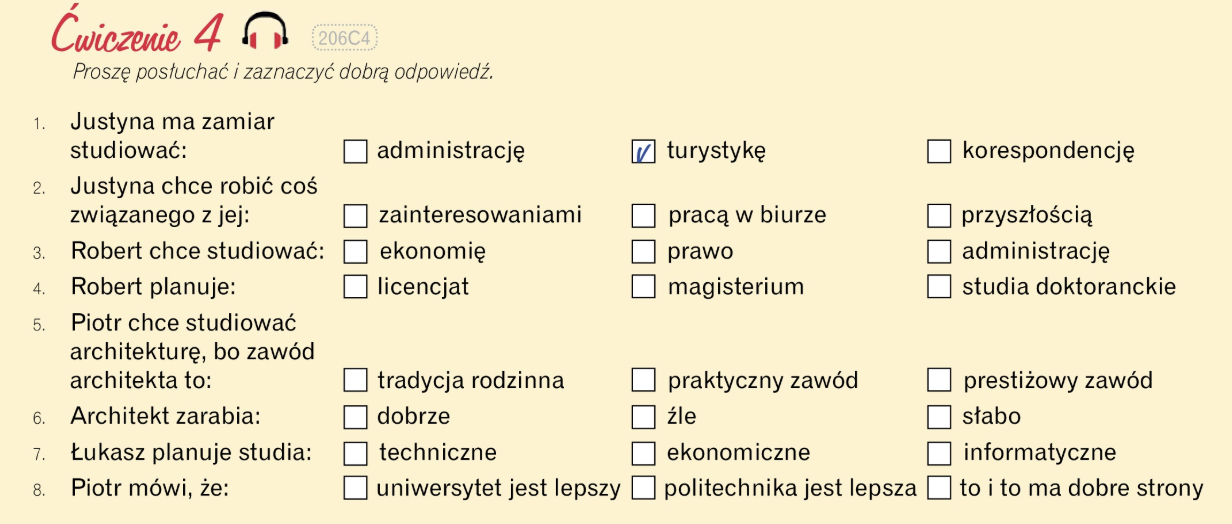The width and height of the screenshot is (1232, 524).
Task: Select the zainteresowaniami checkbox
Action: pos(355,215)
